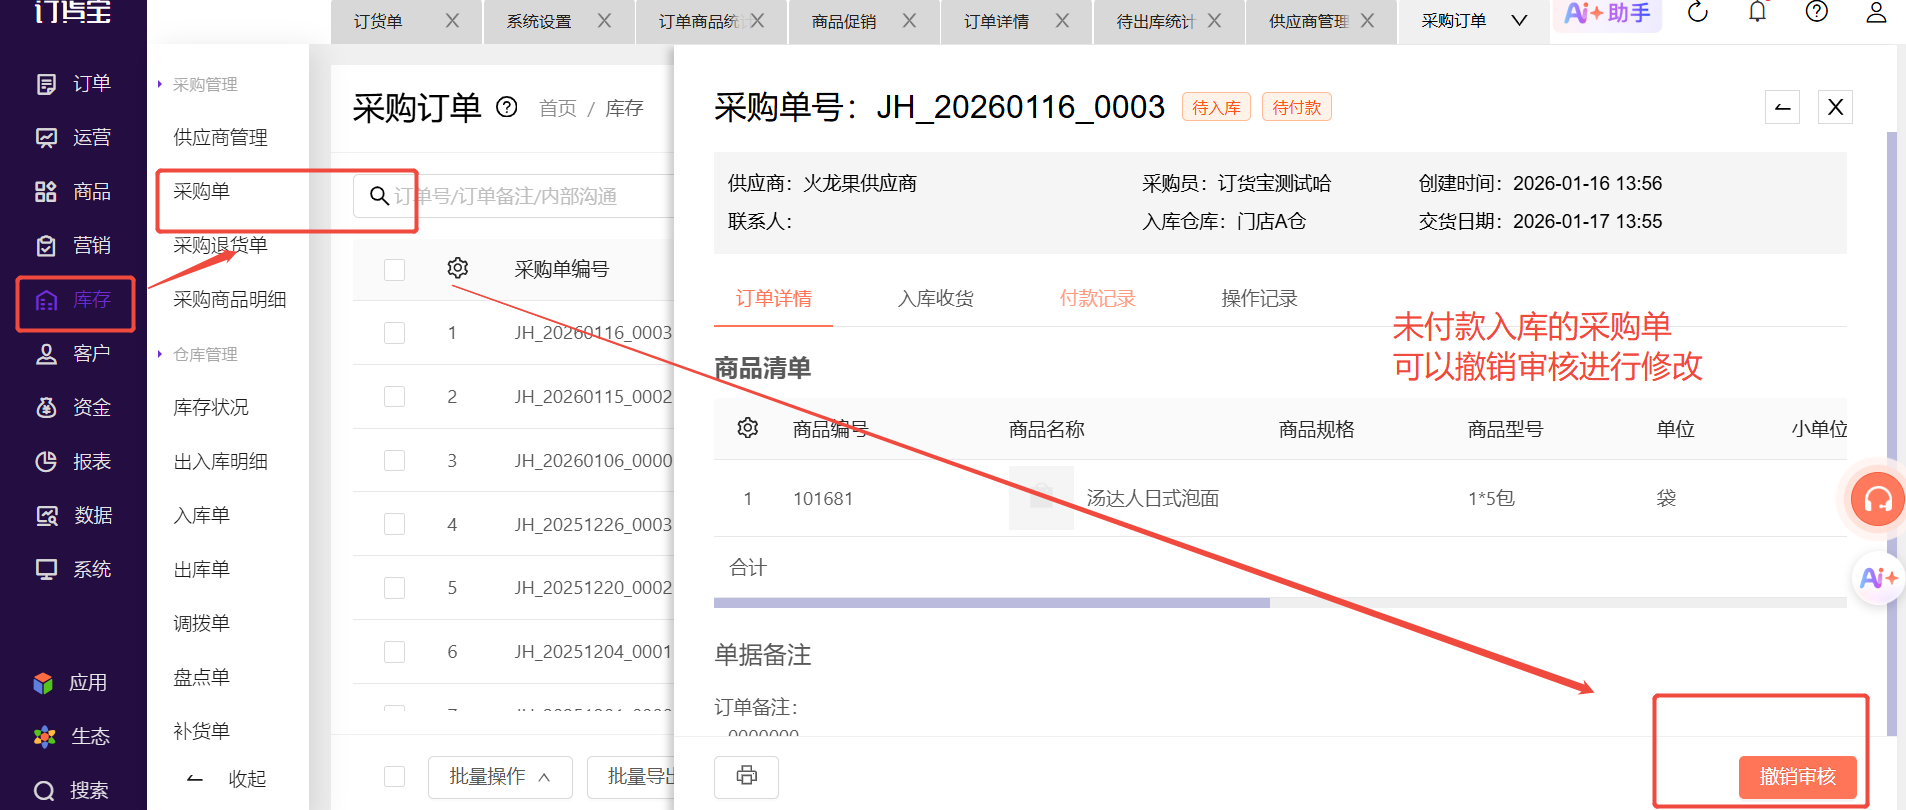Screen dimensions: 1906x810
Task: Open the help question-mark icon top right
Action: 1817,12
